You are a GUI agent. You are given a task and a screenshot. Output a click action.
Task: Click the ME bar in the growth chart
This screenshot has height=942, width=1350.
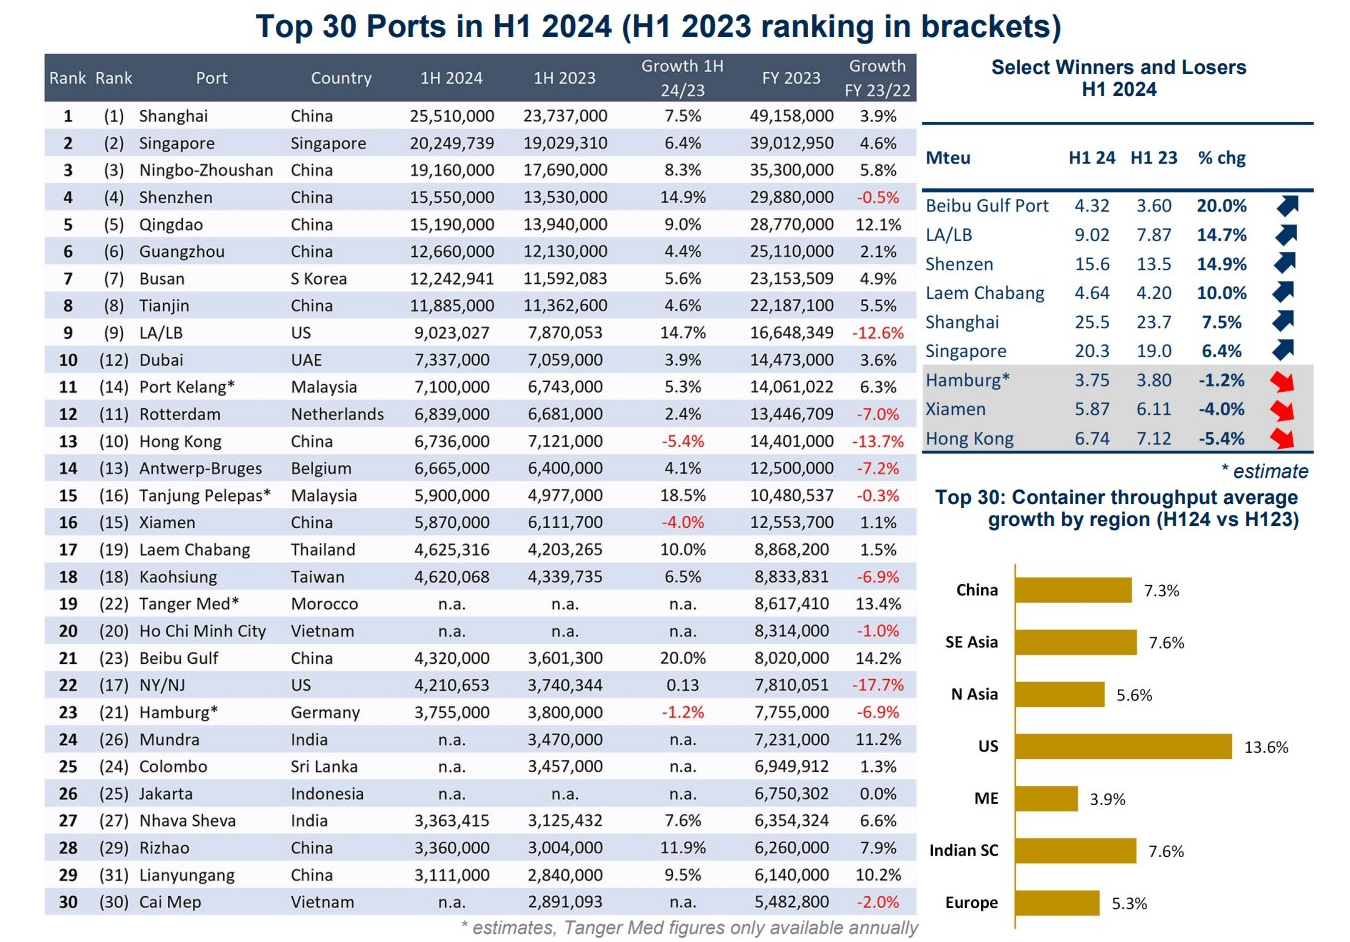[x=1046, y=798]
